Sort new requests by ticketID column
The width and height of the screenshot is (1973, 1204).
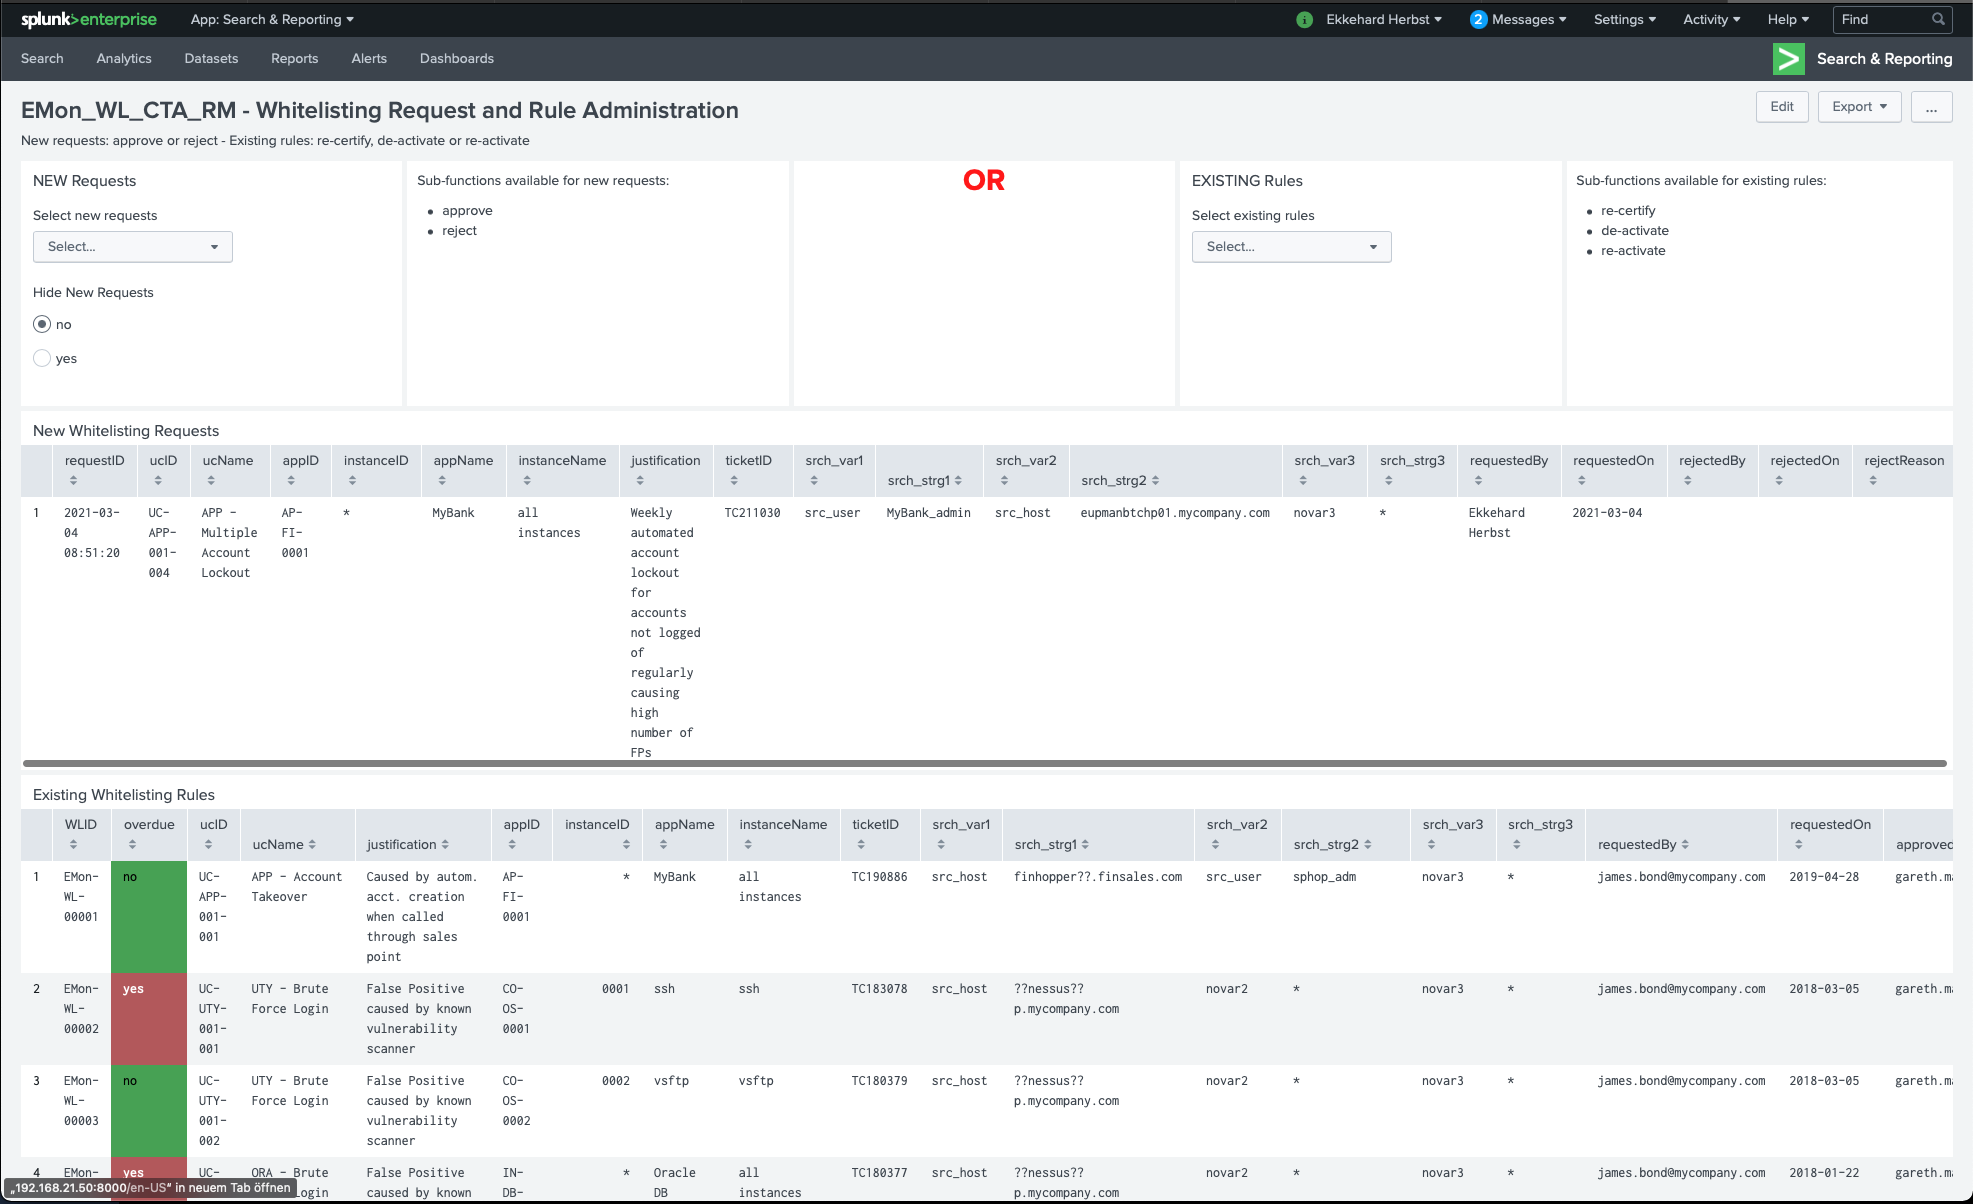(734, 481)
